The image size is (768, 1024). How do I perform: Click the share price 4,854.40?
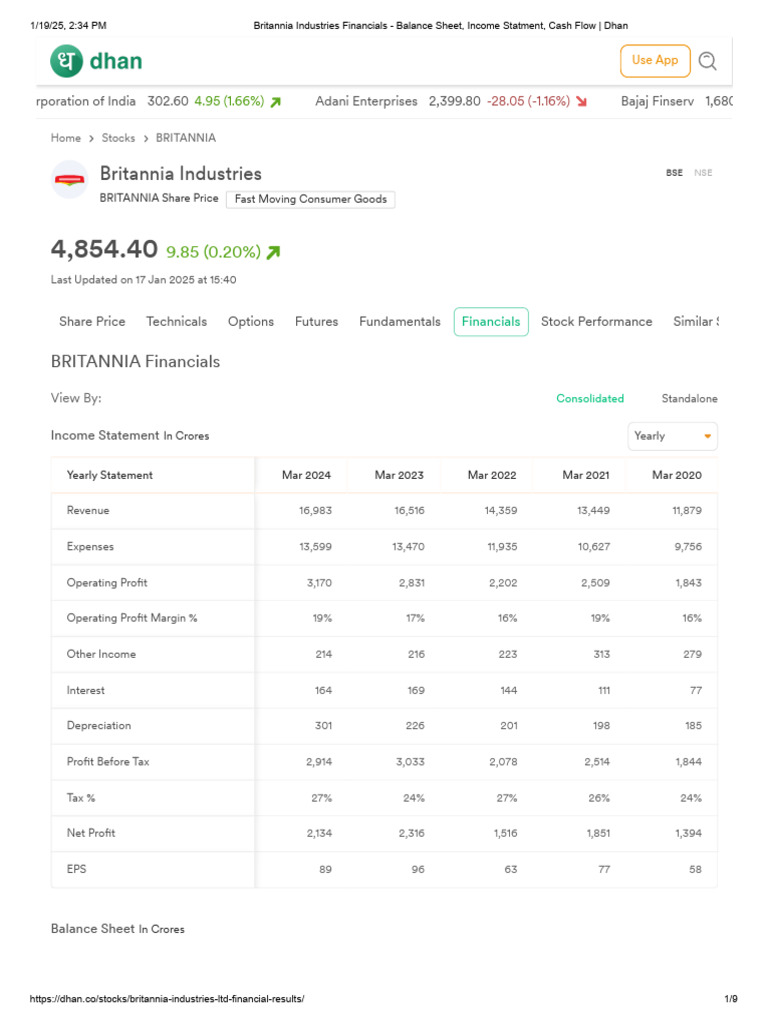[104, 249]
